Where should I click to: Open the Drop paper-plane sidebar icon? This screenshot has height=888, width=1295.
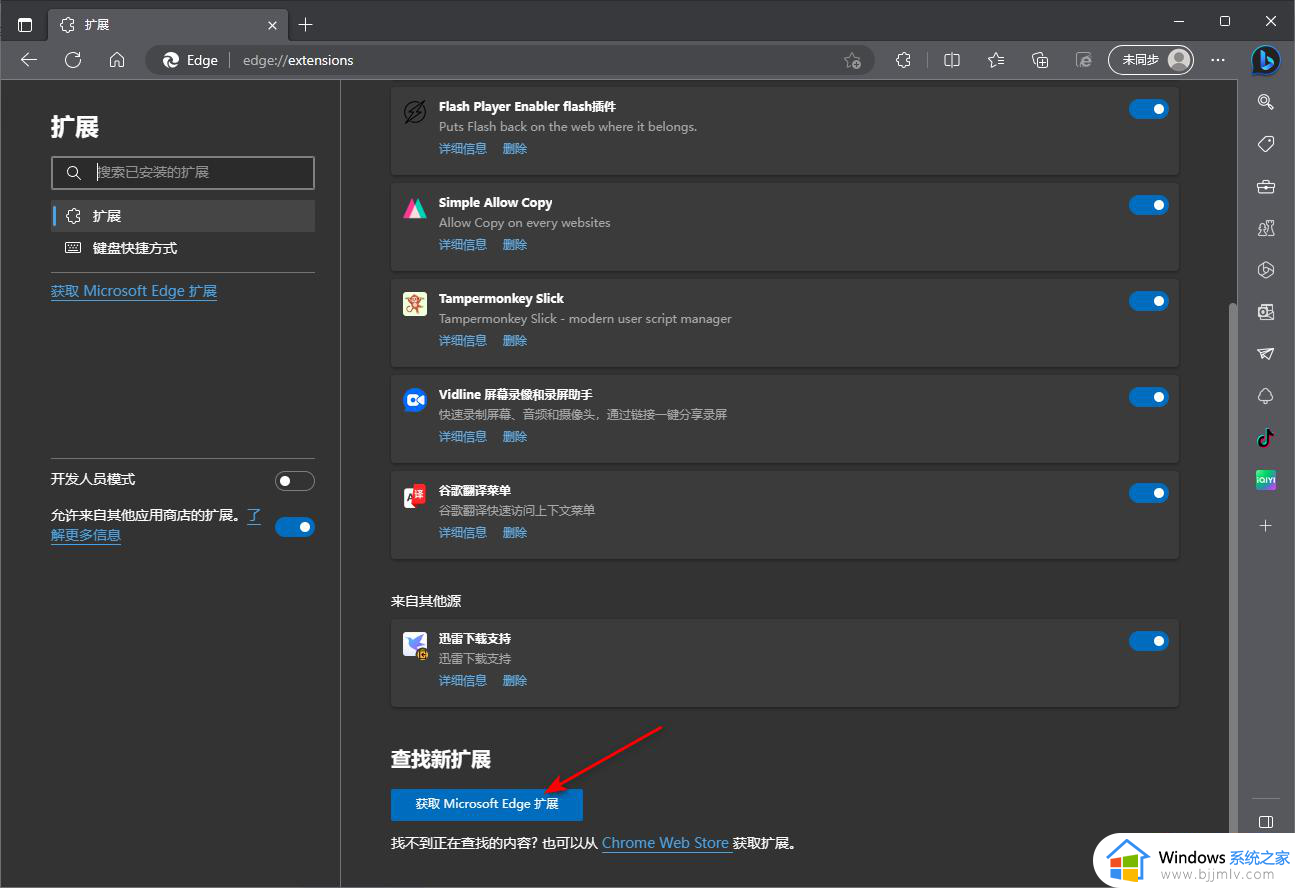[x=1266, y=354]
